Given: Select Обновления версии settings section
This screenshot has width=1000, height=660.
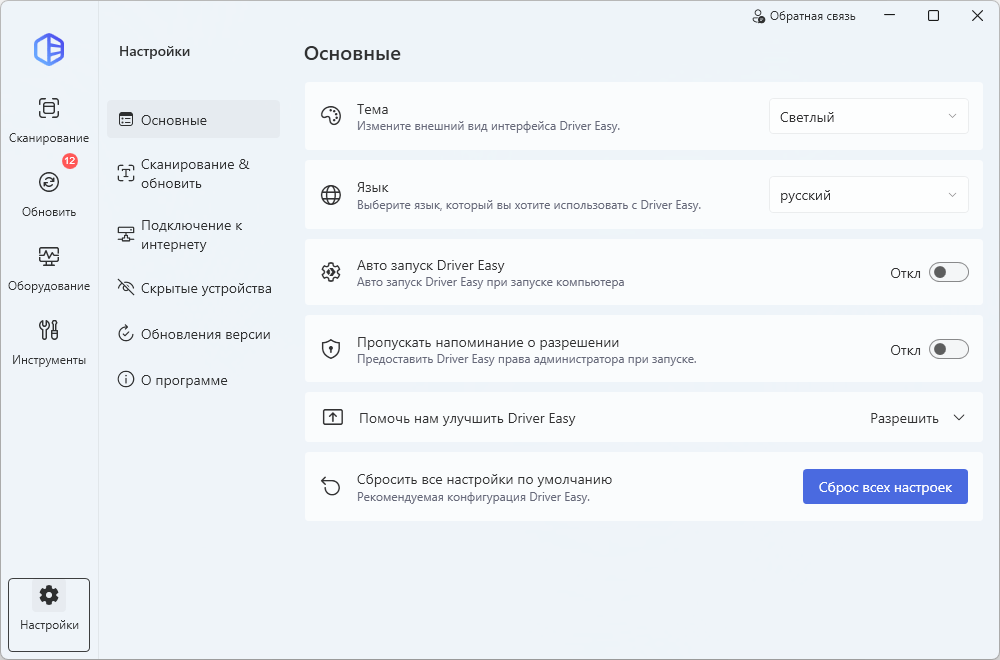Looking at the screenshot, I should point(193,334).
